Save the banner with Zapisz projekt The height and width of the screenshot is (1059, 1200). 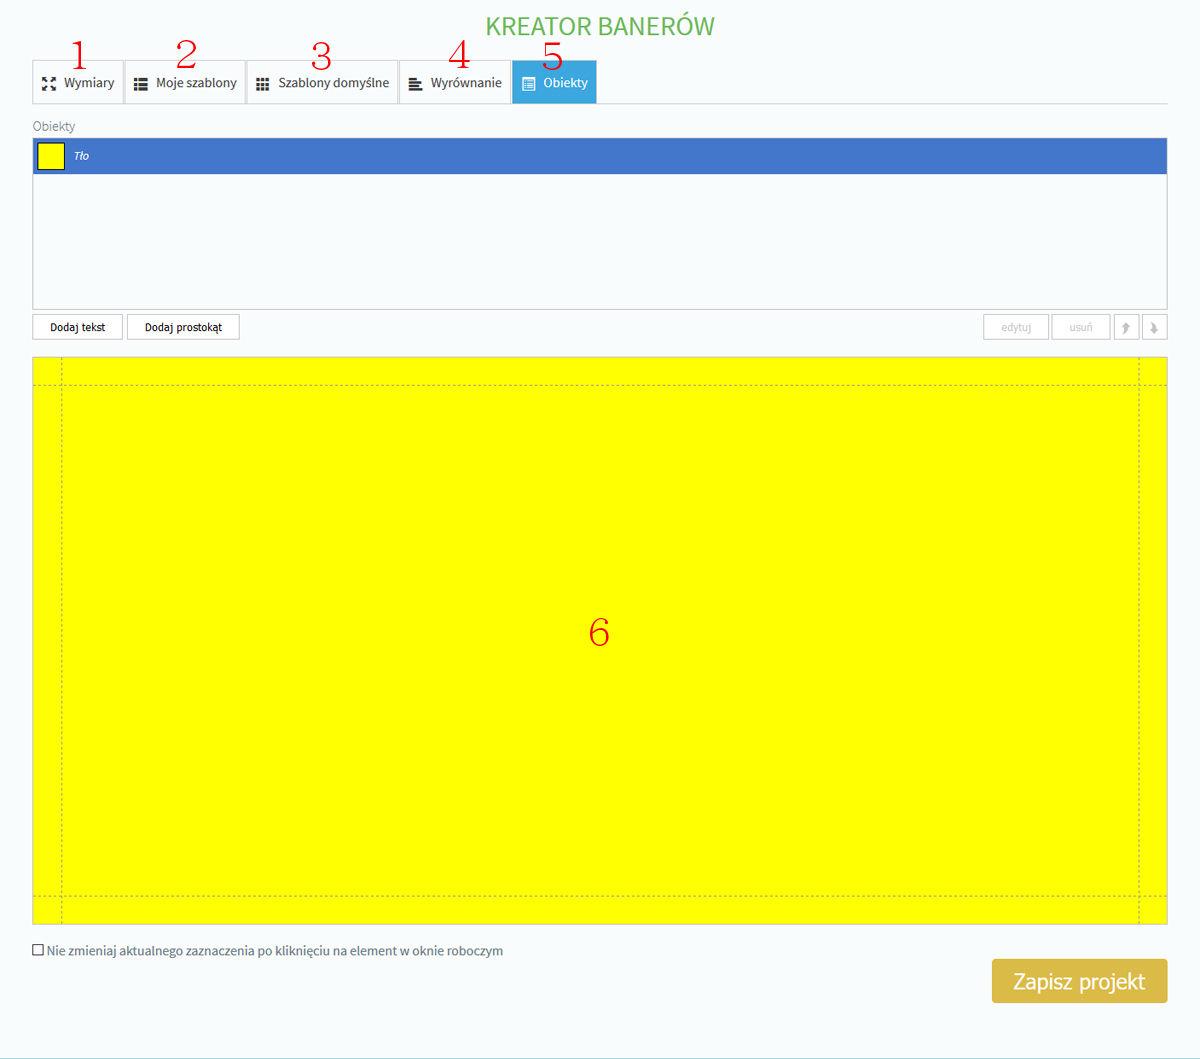[1079, 981]
